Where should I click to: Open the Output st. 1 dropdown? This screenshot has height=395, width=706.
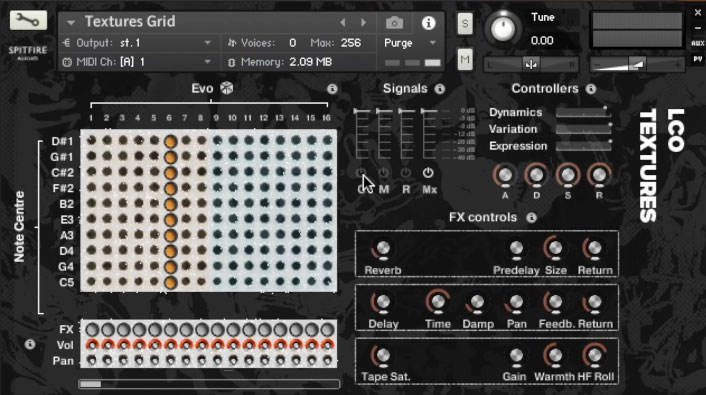[137, 43]
